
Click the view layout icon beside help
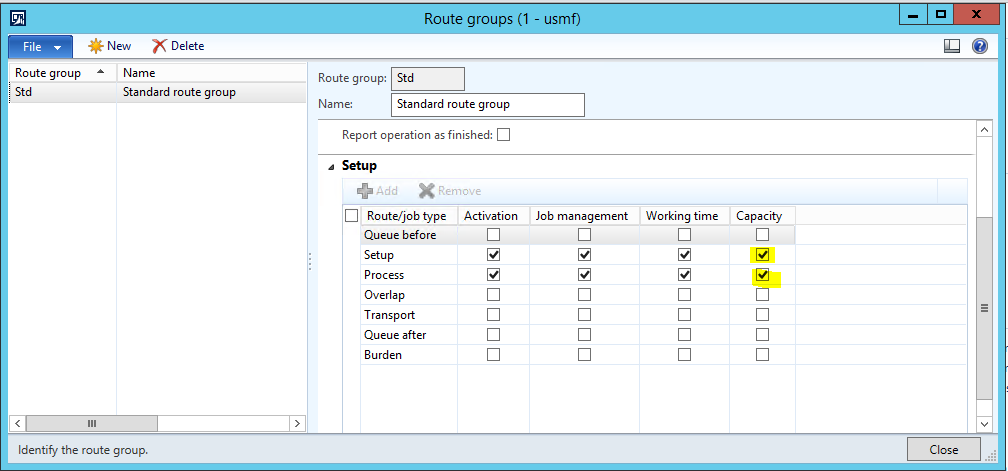point(952,46)
